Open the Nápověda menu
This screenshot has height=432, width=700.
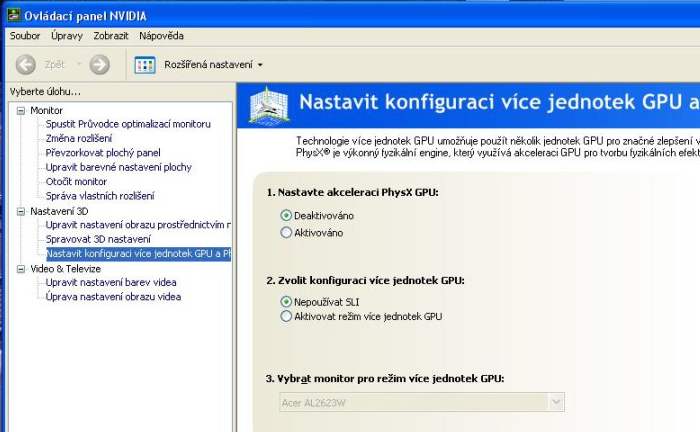point(161,36)
